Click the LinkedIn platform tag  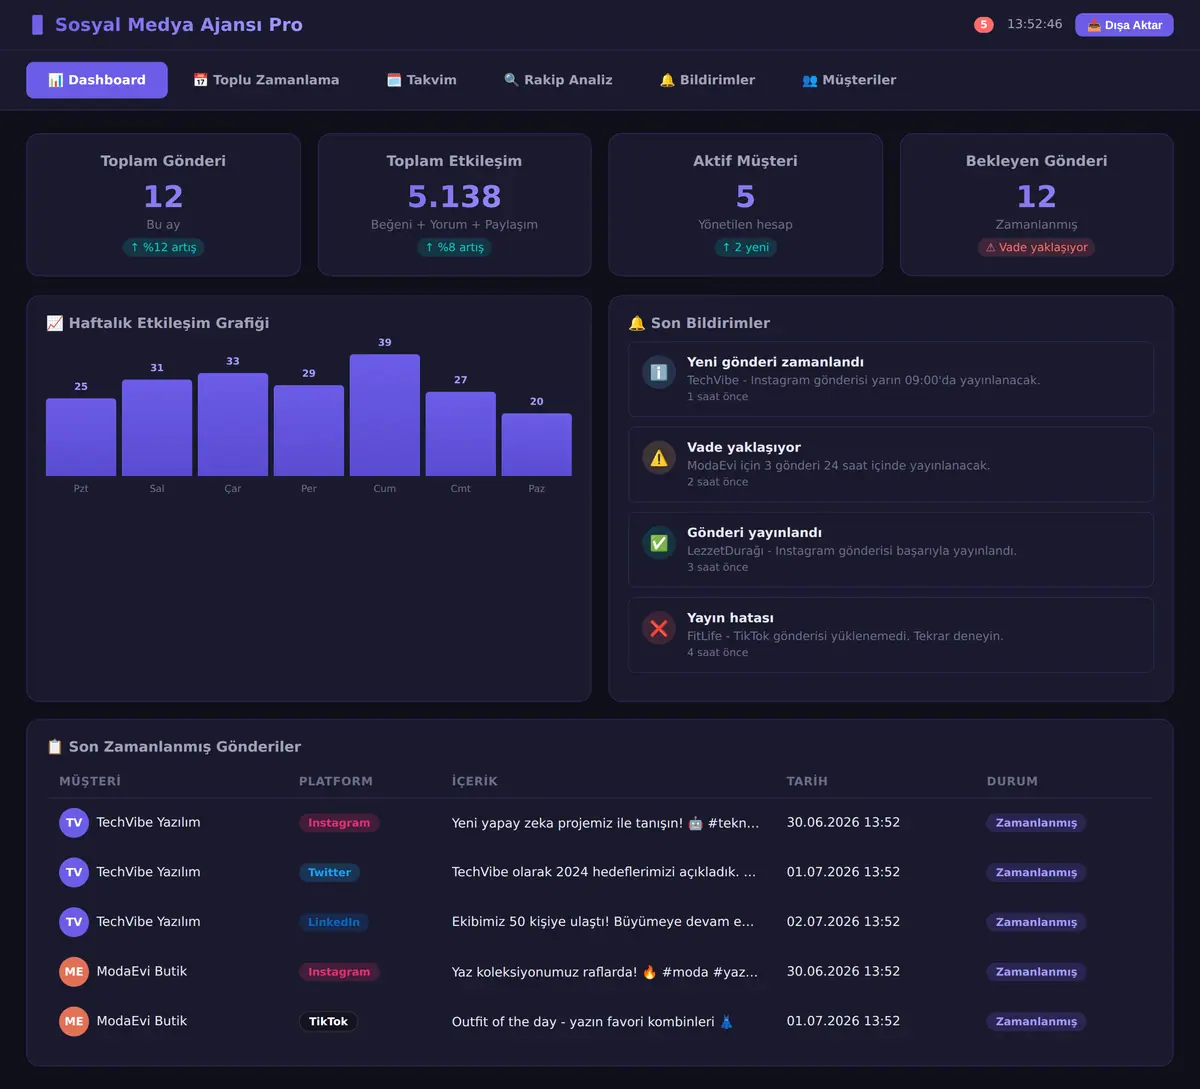[334, 922]
